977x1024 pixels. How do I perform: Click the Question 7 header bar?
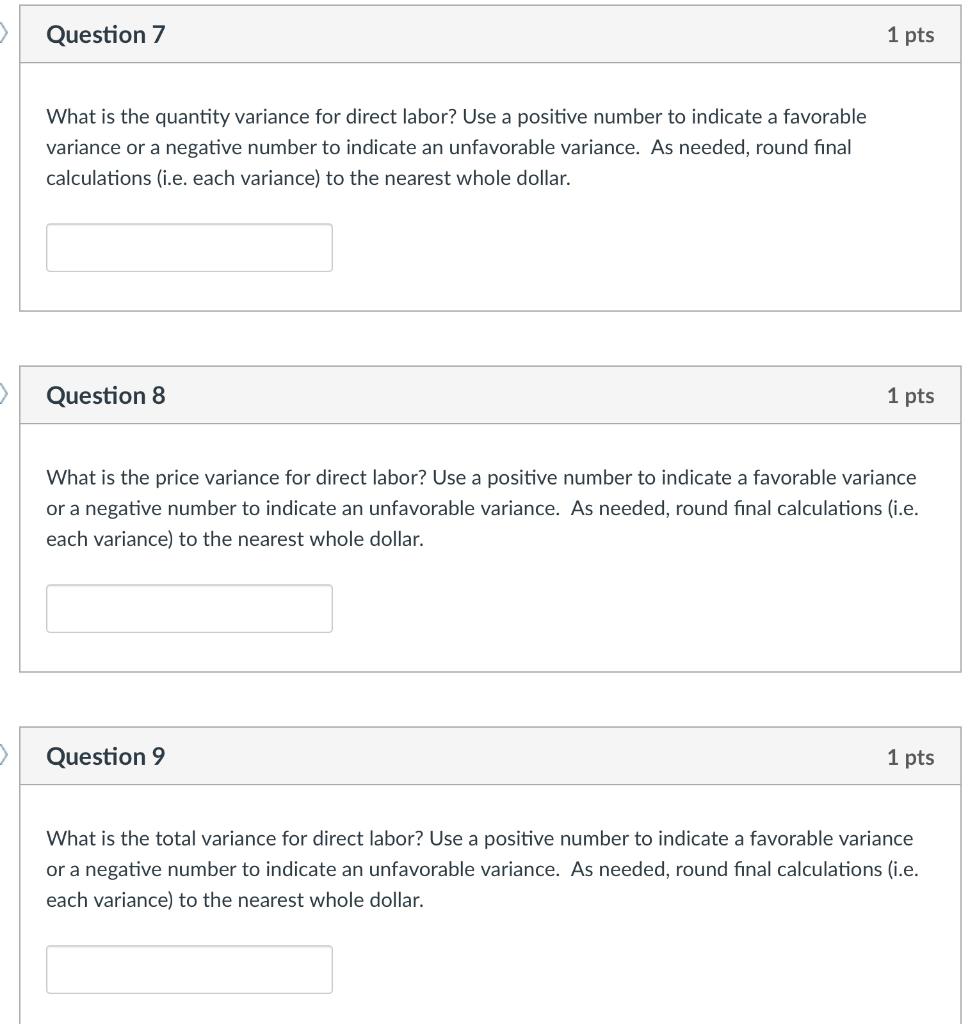[x=490, y=33]
